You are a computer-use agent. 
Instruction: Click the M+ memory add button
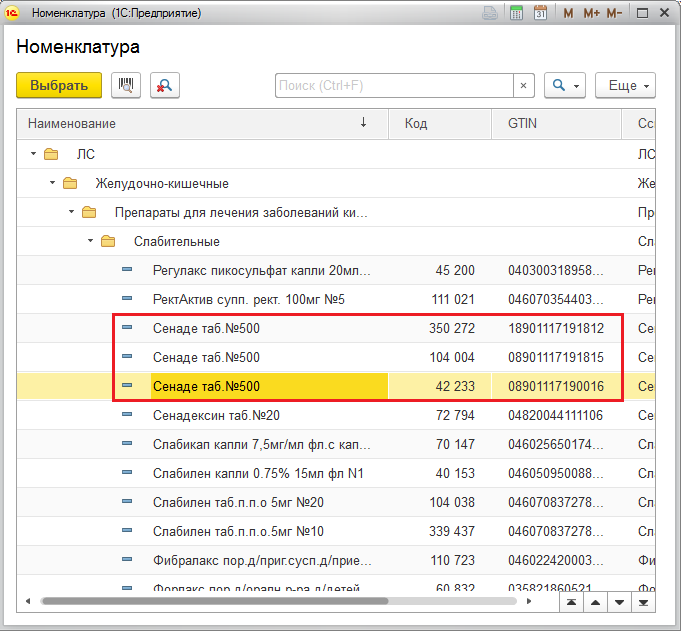[591, 13]
